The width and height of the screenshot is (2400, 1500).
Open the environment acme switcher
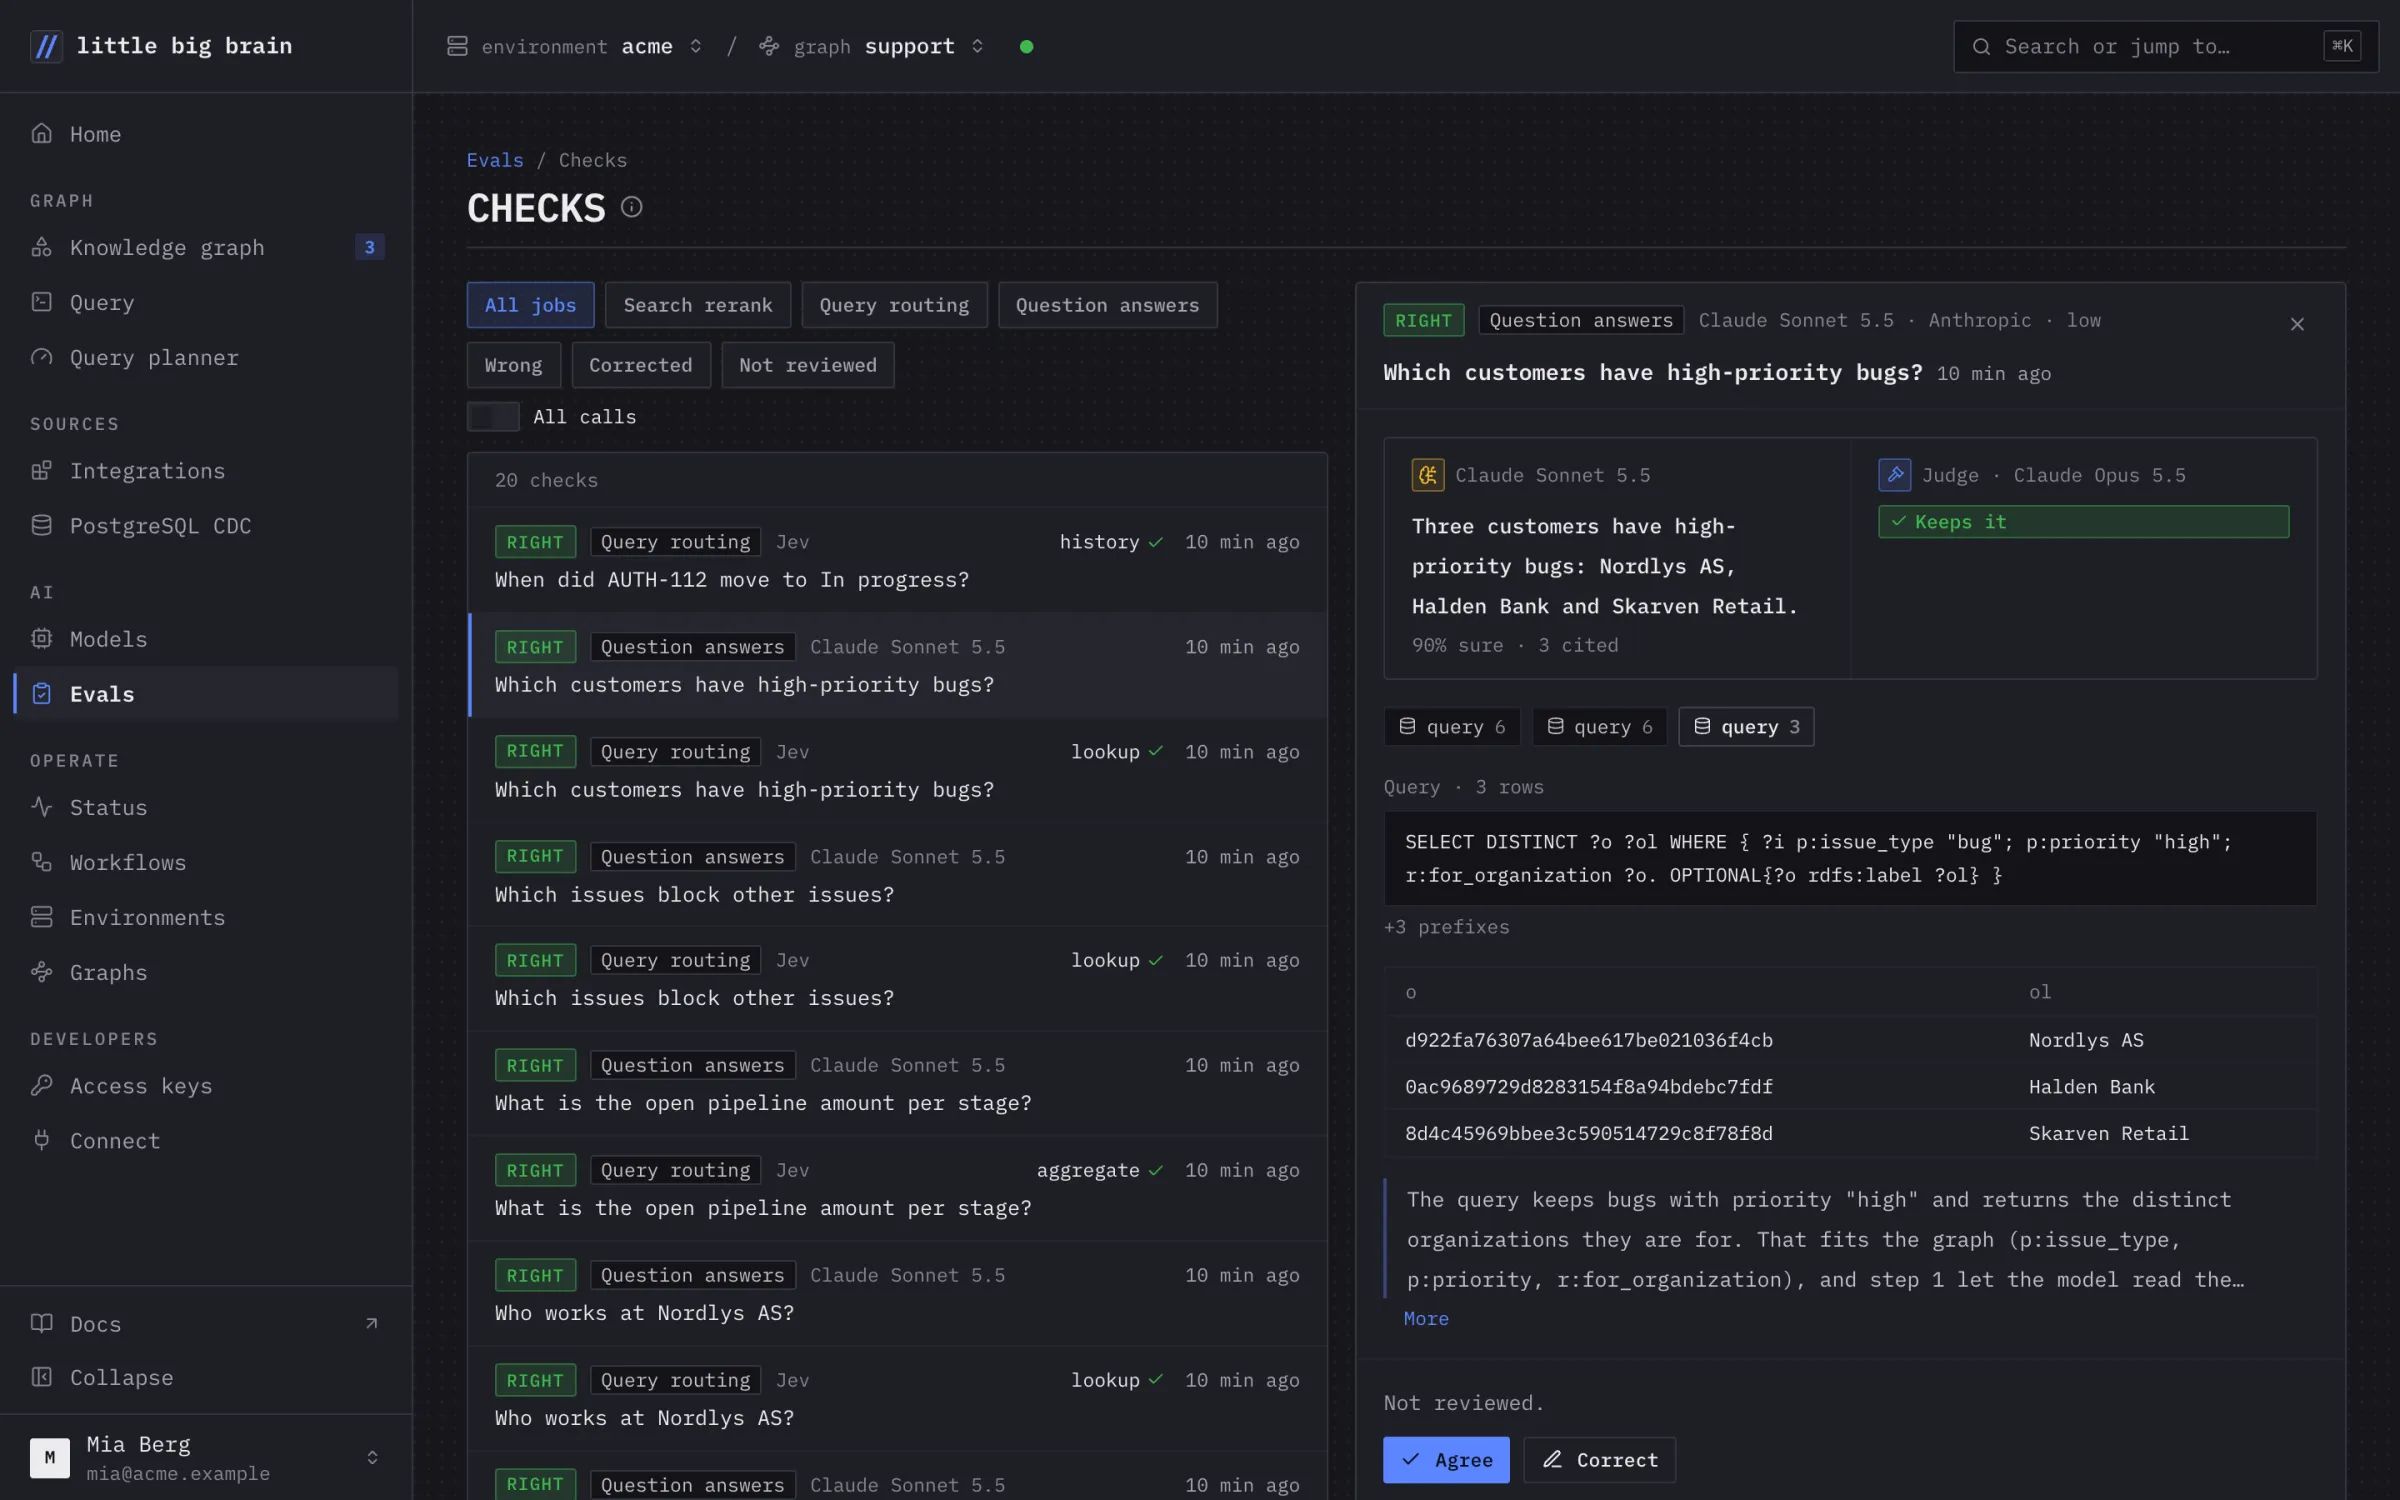pyautogui.click(x=575, y=46)
